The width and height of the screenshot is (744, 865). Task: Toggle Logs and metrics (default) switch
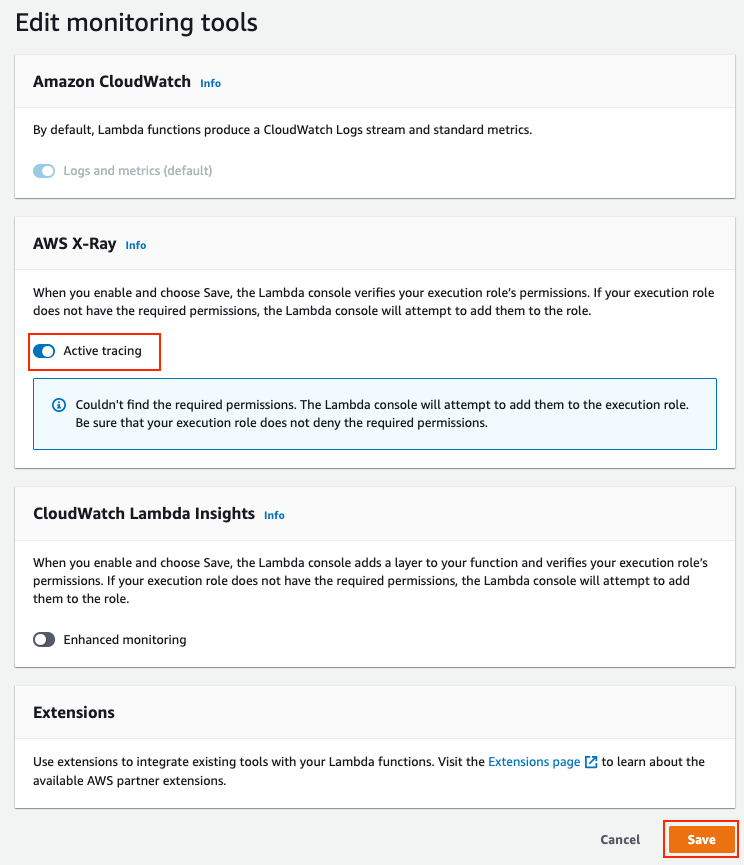click(x=44, y=171)
